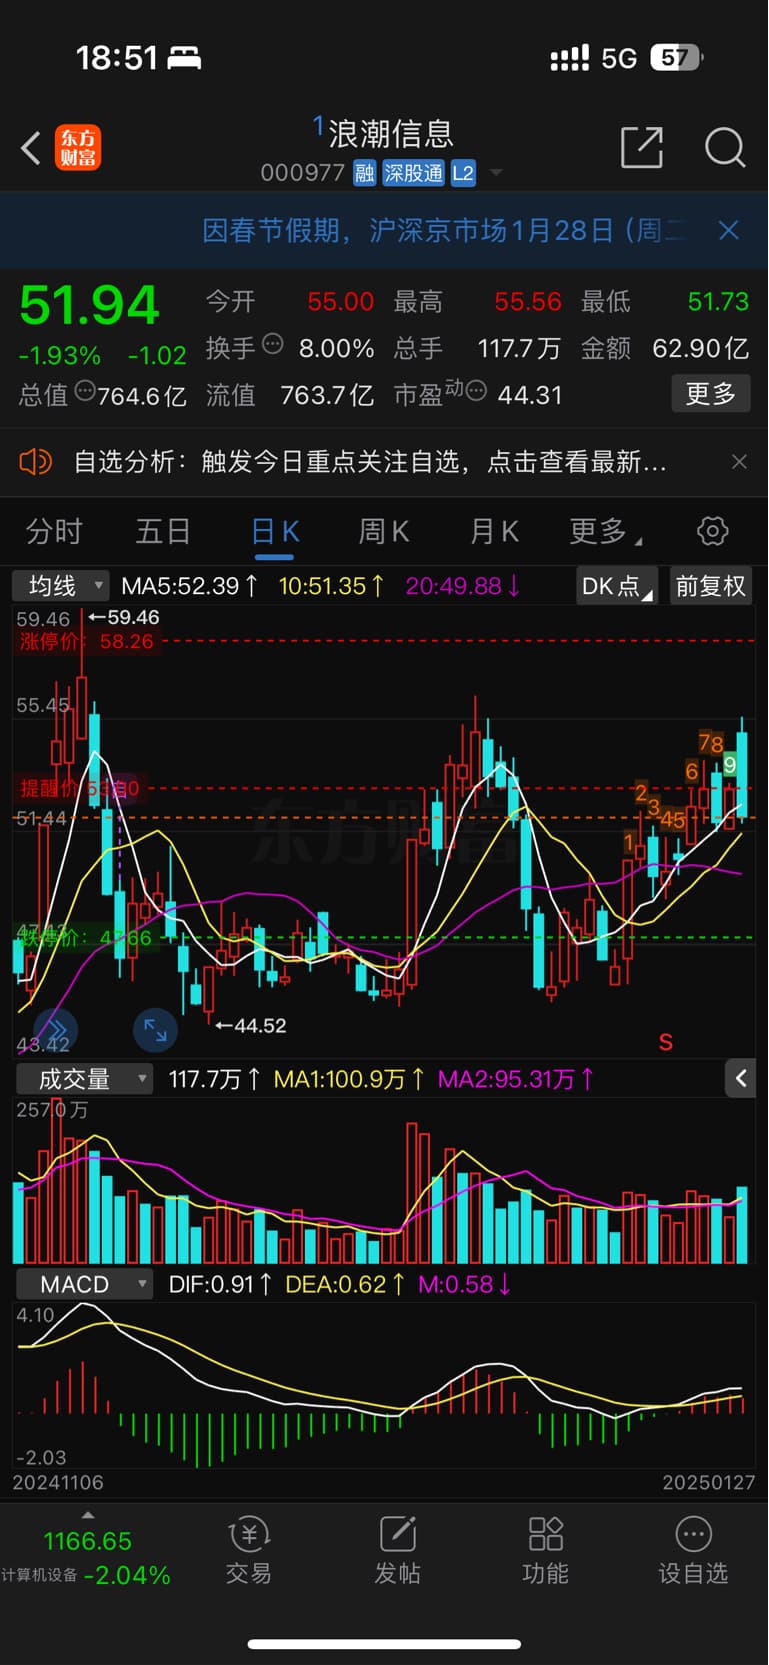Viewport: 769px width, 1665px height.
Task: Tap the DIF:0.91 value
Action: click(220, 1284)
